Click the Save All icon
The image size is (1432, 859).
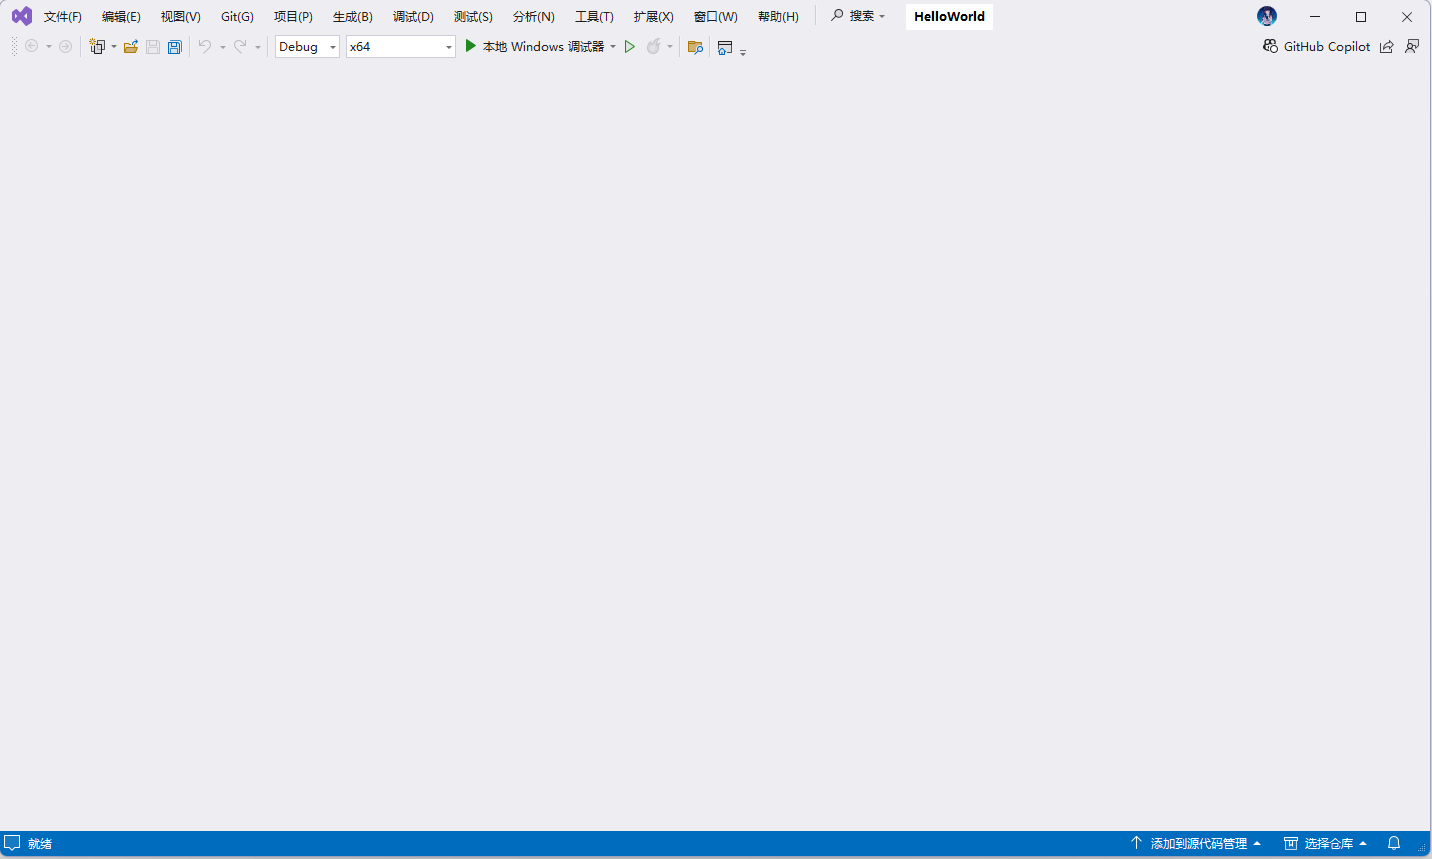(175, 47)
